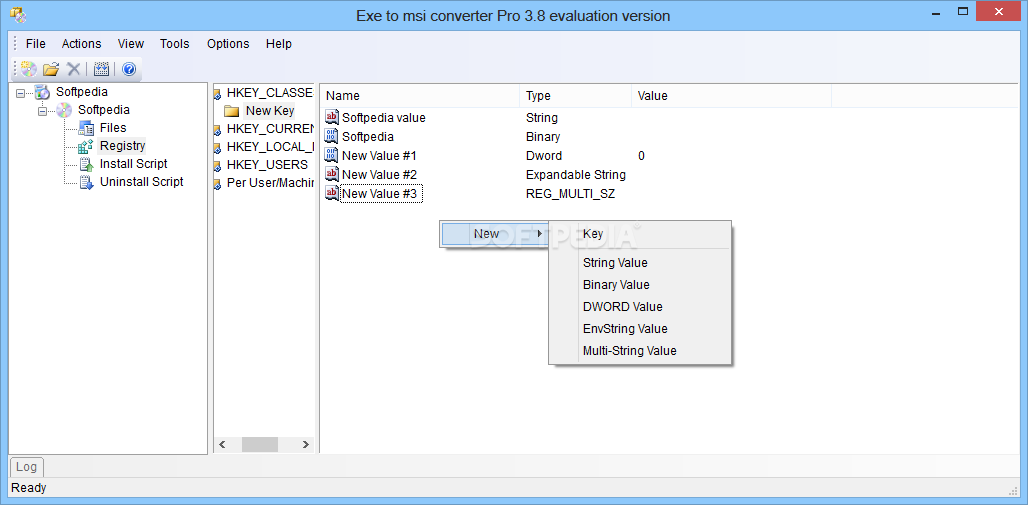Select the Files tree item
Screen dimensions: 1028x505
click(x=113, y=128)
